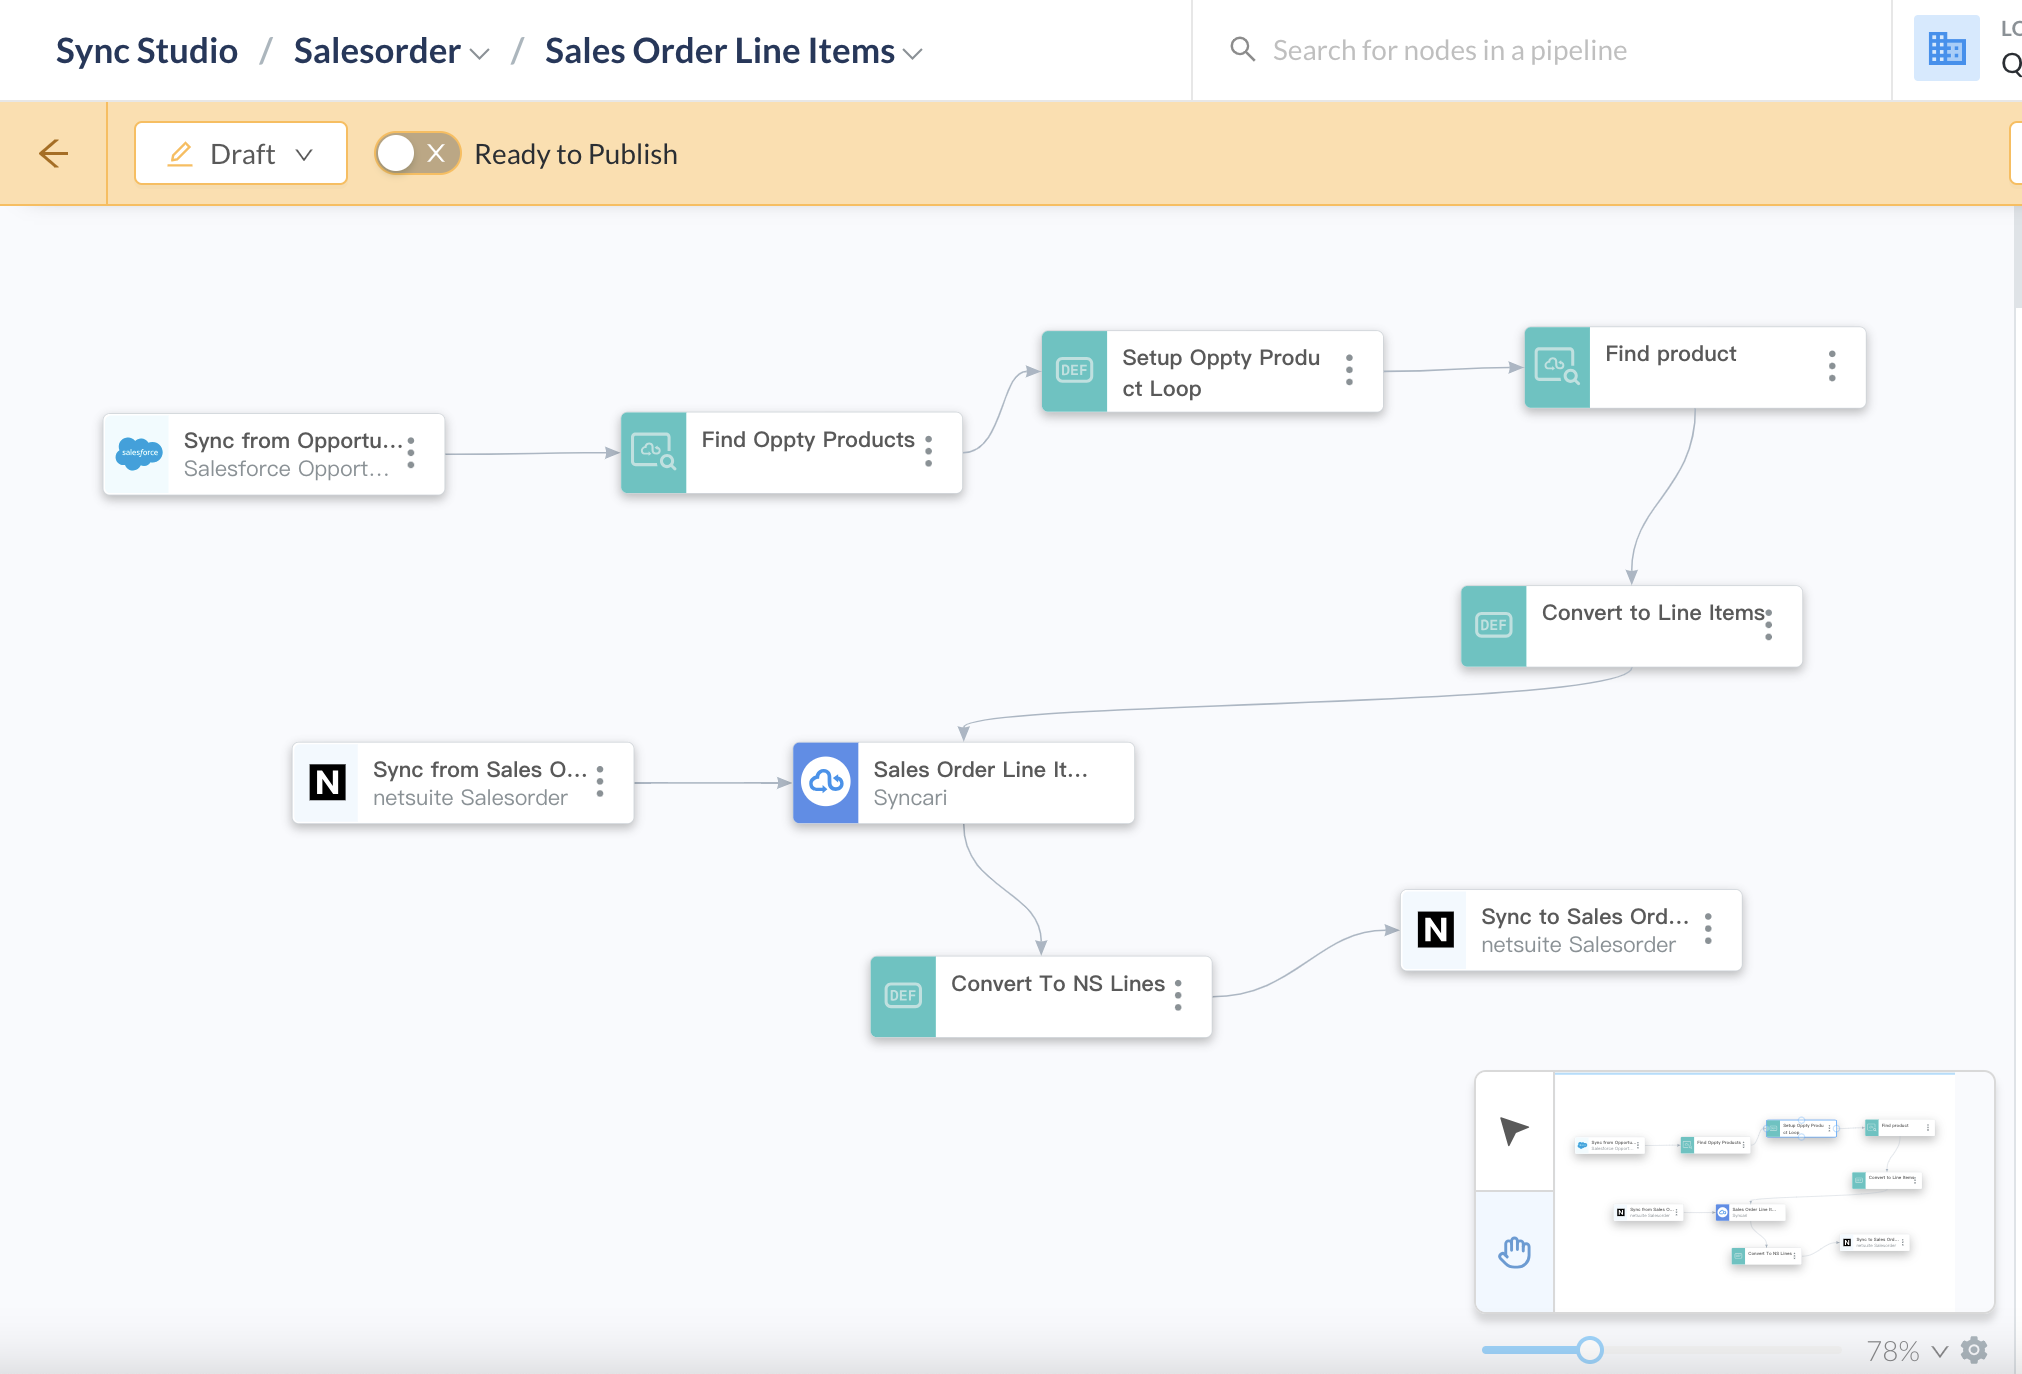This screenshot has height=1374, width=2022.
Task: Click the search magnifier icon
Action: pos(1242,49)
